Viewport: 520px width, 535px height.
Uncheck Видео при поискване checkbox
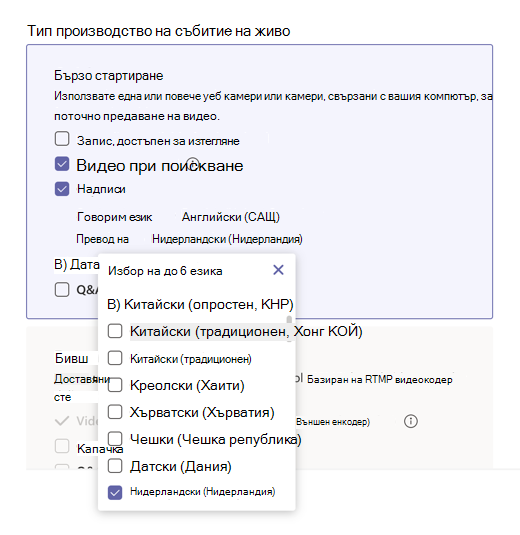click(62, 164)
